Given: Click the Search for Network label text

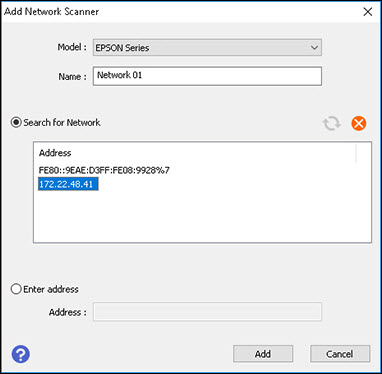Looking at the screenshot, I should (x=62, y=123).
